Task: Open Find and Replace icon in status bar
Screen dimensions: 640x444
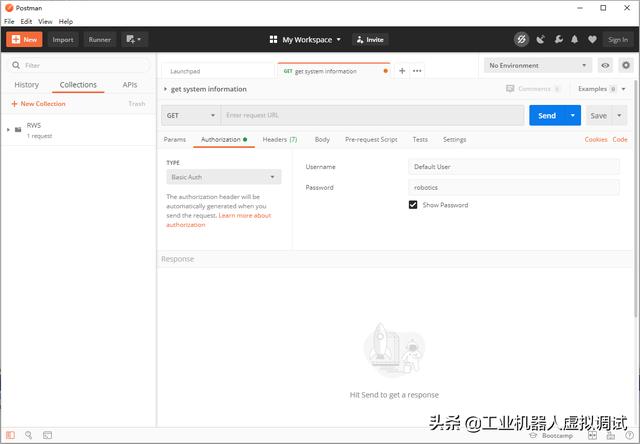Action: (29, 435)
